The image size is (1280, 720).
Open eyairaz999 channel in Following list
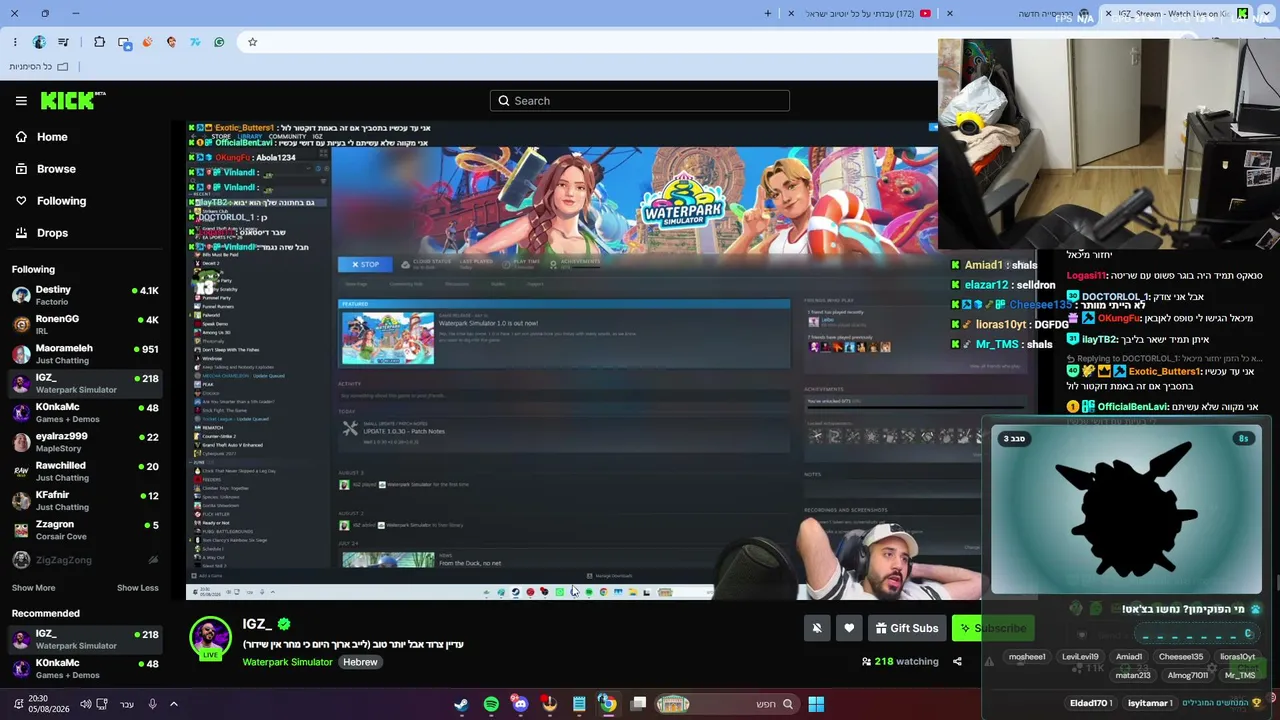tap(85, 442)
